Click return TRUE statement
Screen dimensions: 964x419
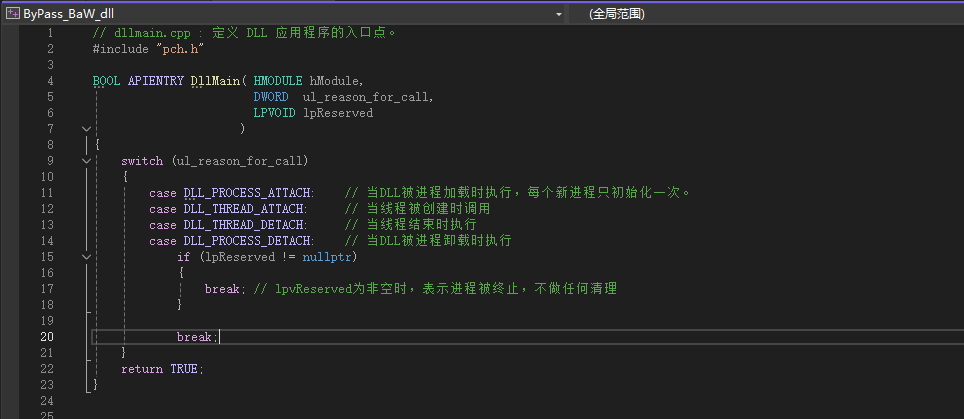tap(162, 368)
